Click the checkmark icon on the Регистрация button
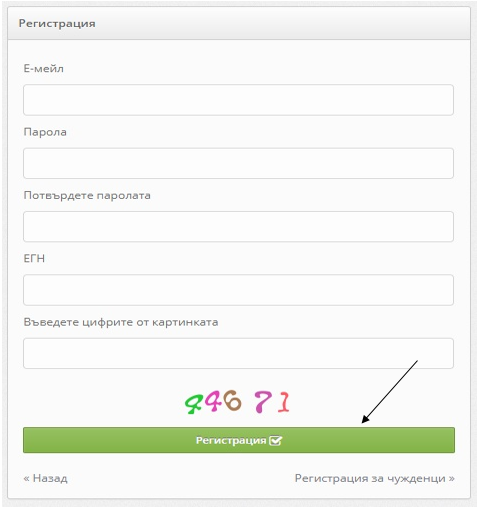Image resolution: width=480 pixels, height=509 pixels. [x=275, y=441]
